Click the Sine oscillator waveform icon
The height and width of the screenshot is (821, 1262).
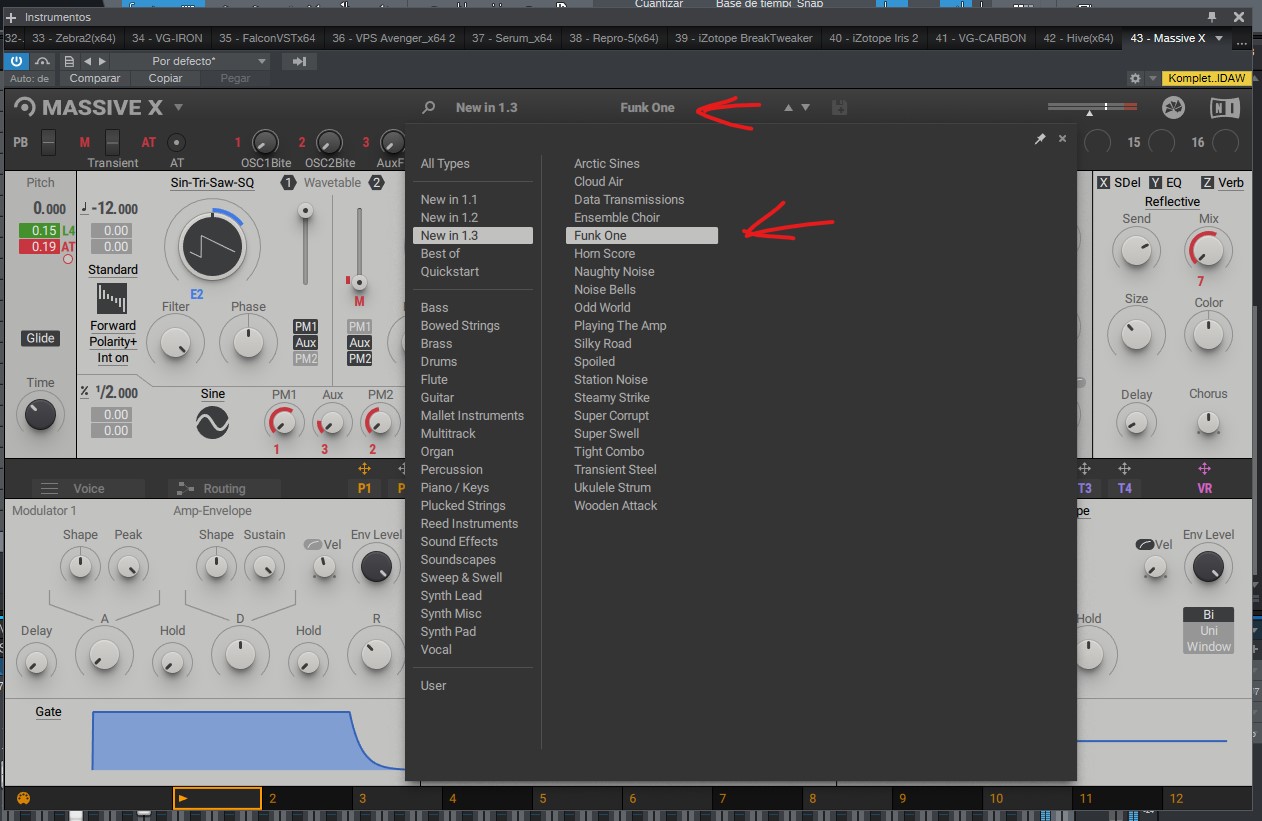212,424
